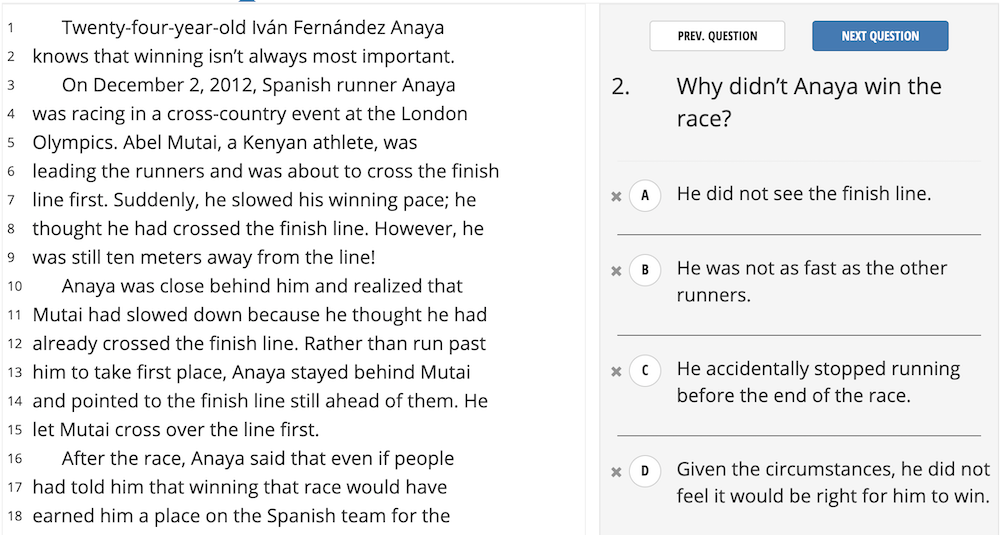The image size is (1000, 535).
Task: Click the question number 2 label
Action: click(x=621, y=86)
